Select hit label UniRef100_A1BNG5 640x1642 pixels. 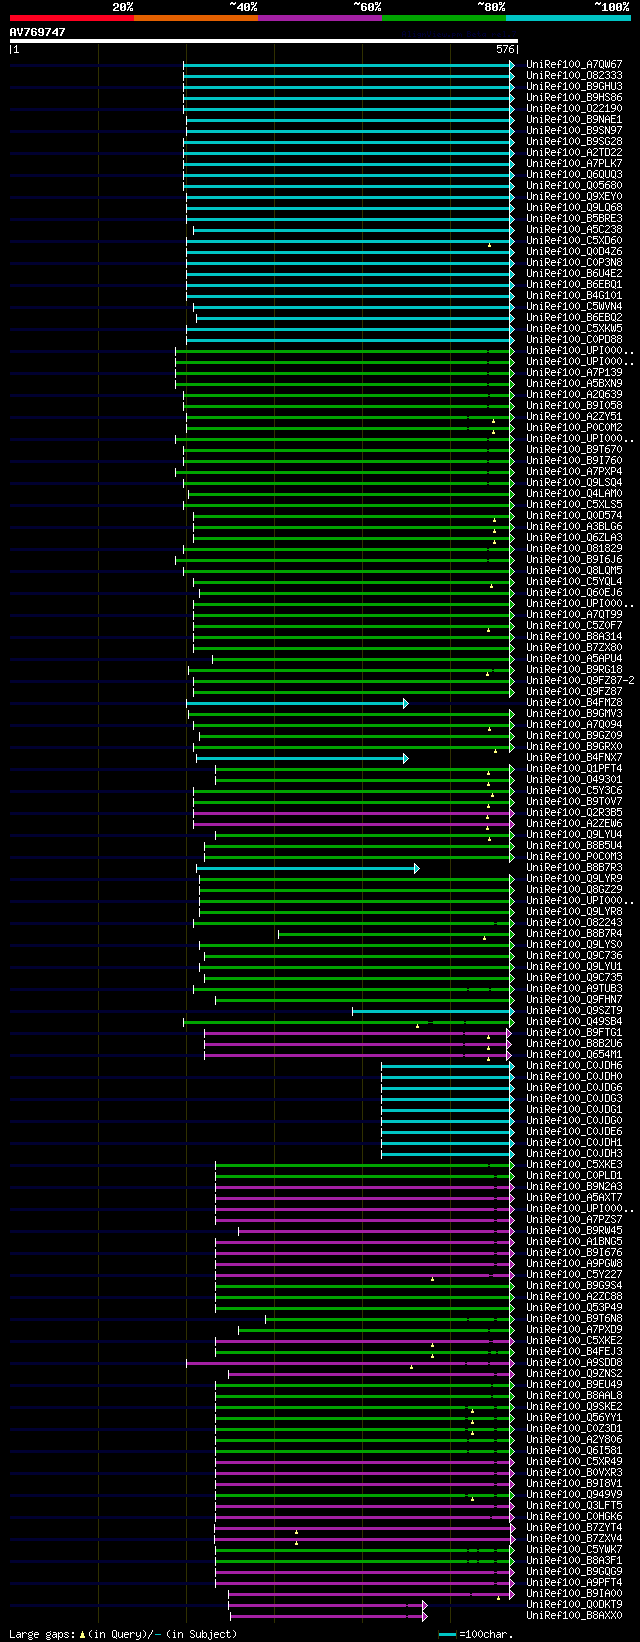point(574,1242)
